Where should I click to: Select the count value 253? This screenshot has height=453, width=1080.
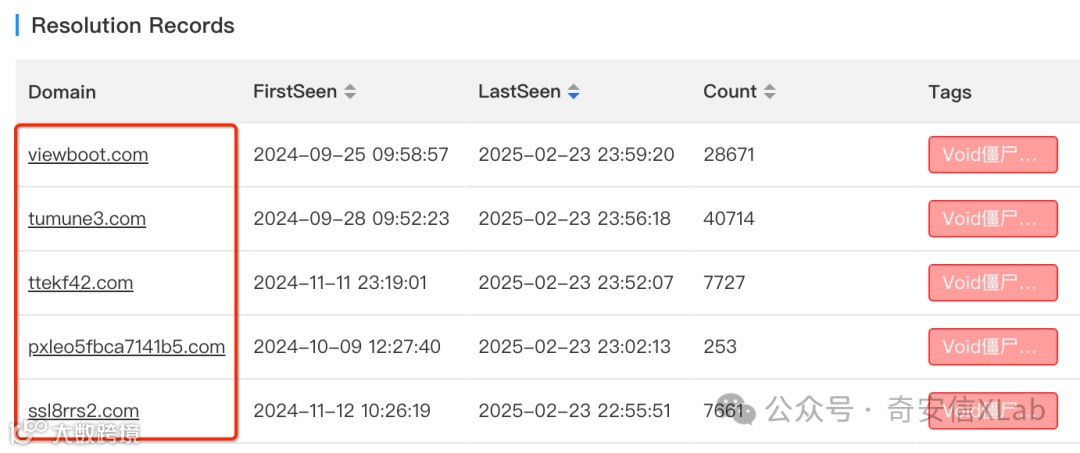point(720,347)
